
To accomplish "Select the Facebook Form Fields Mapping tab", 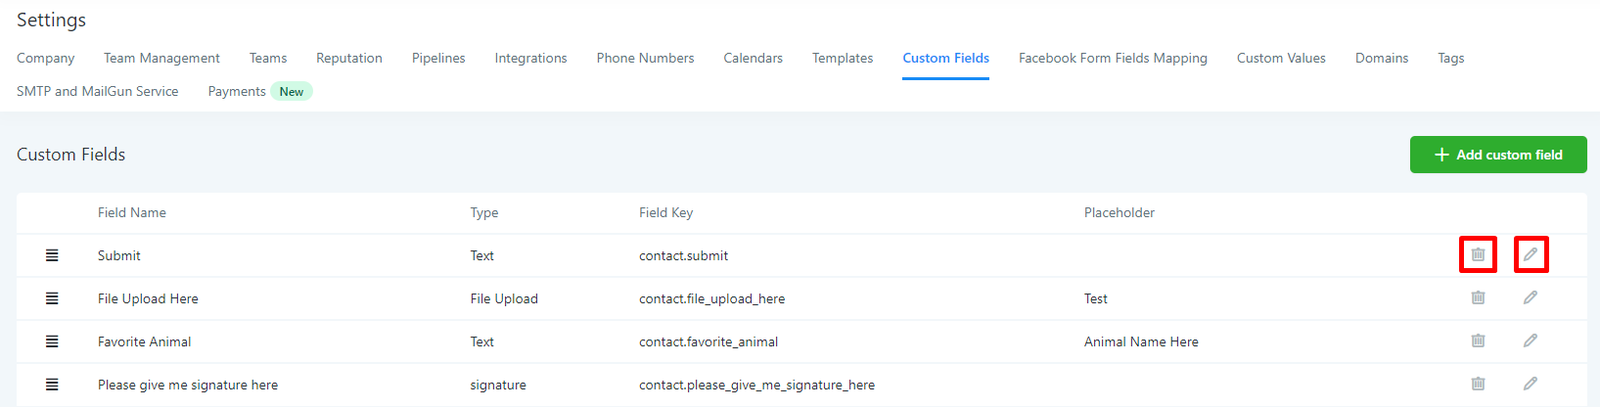I will pyautogui.click(x=1112, y=58).
